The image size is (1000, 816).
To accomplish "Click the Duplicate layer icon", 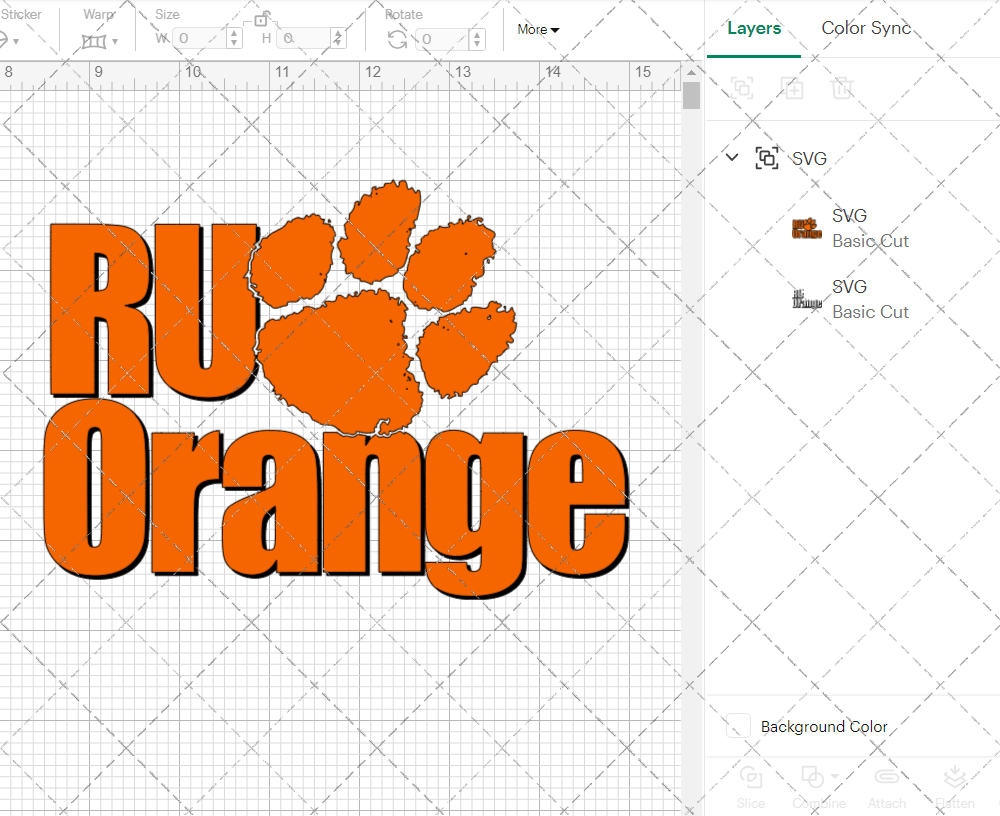I will 793,88.
